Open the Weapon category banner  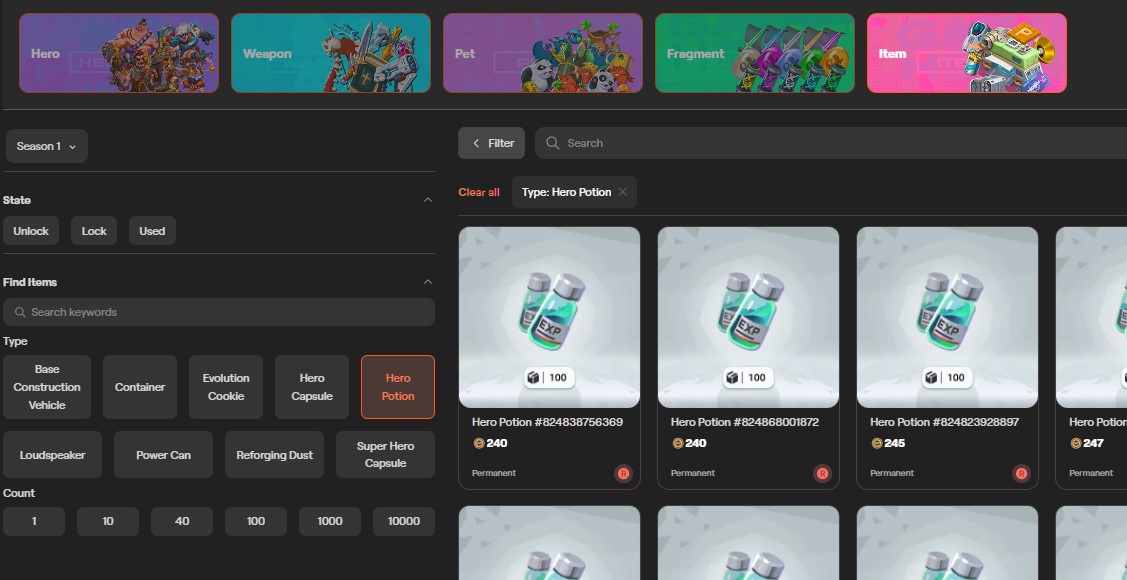pos(331,53)
